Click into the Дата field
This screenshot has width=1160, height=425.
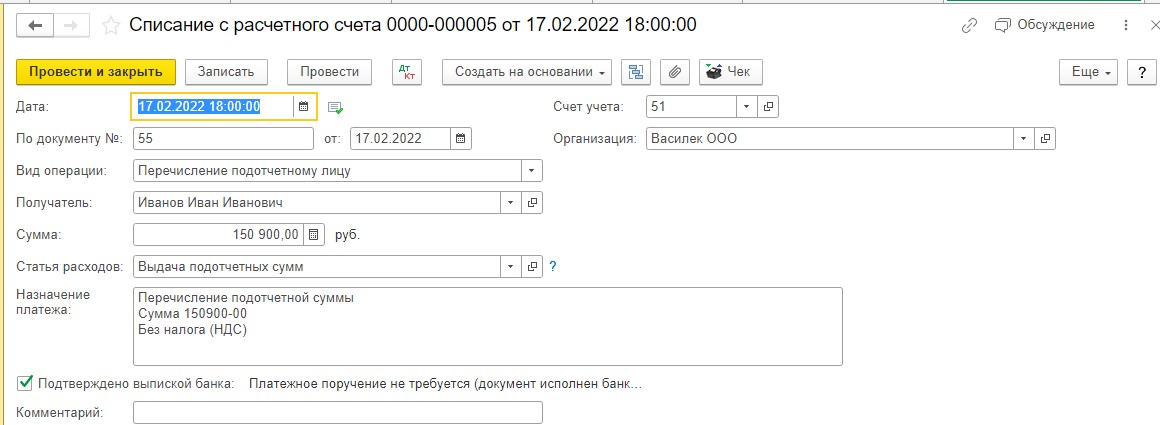click(x=213, y=107)
